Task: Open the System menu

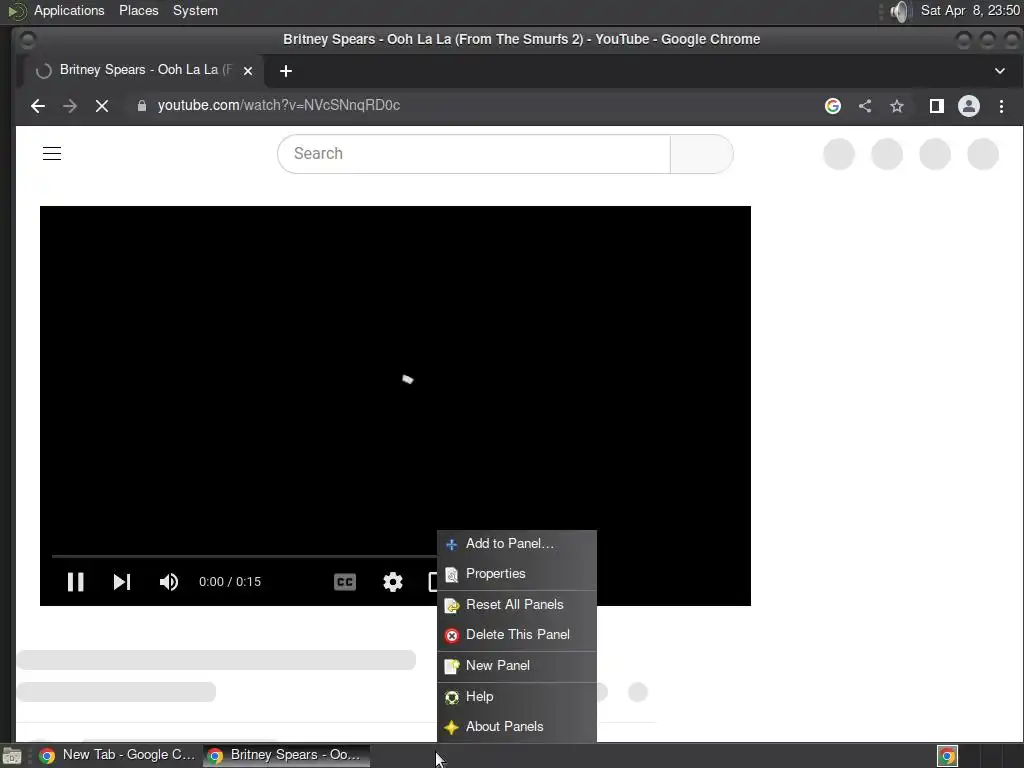Action: point(195,10)
